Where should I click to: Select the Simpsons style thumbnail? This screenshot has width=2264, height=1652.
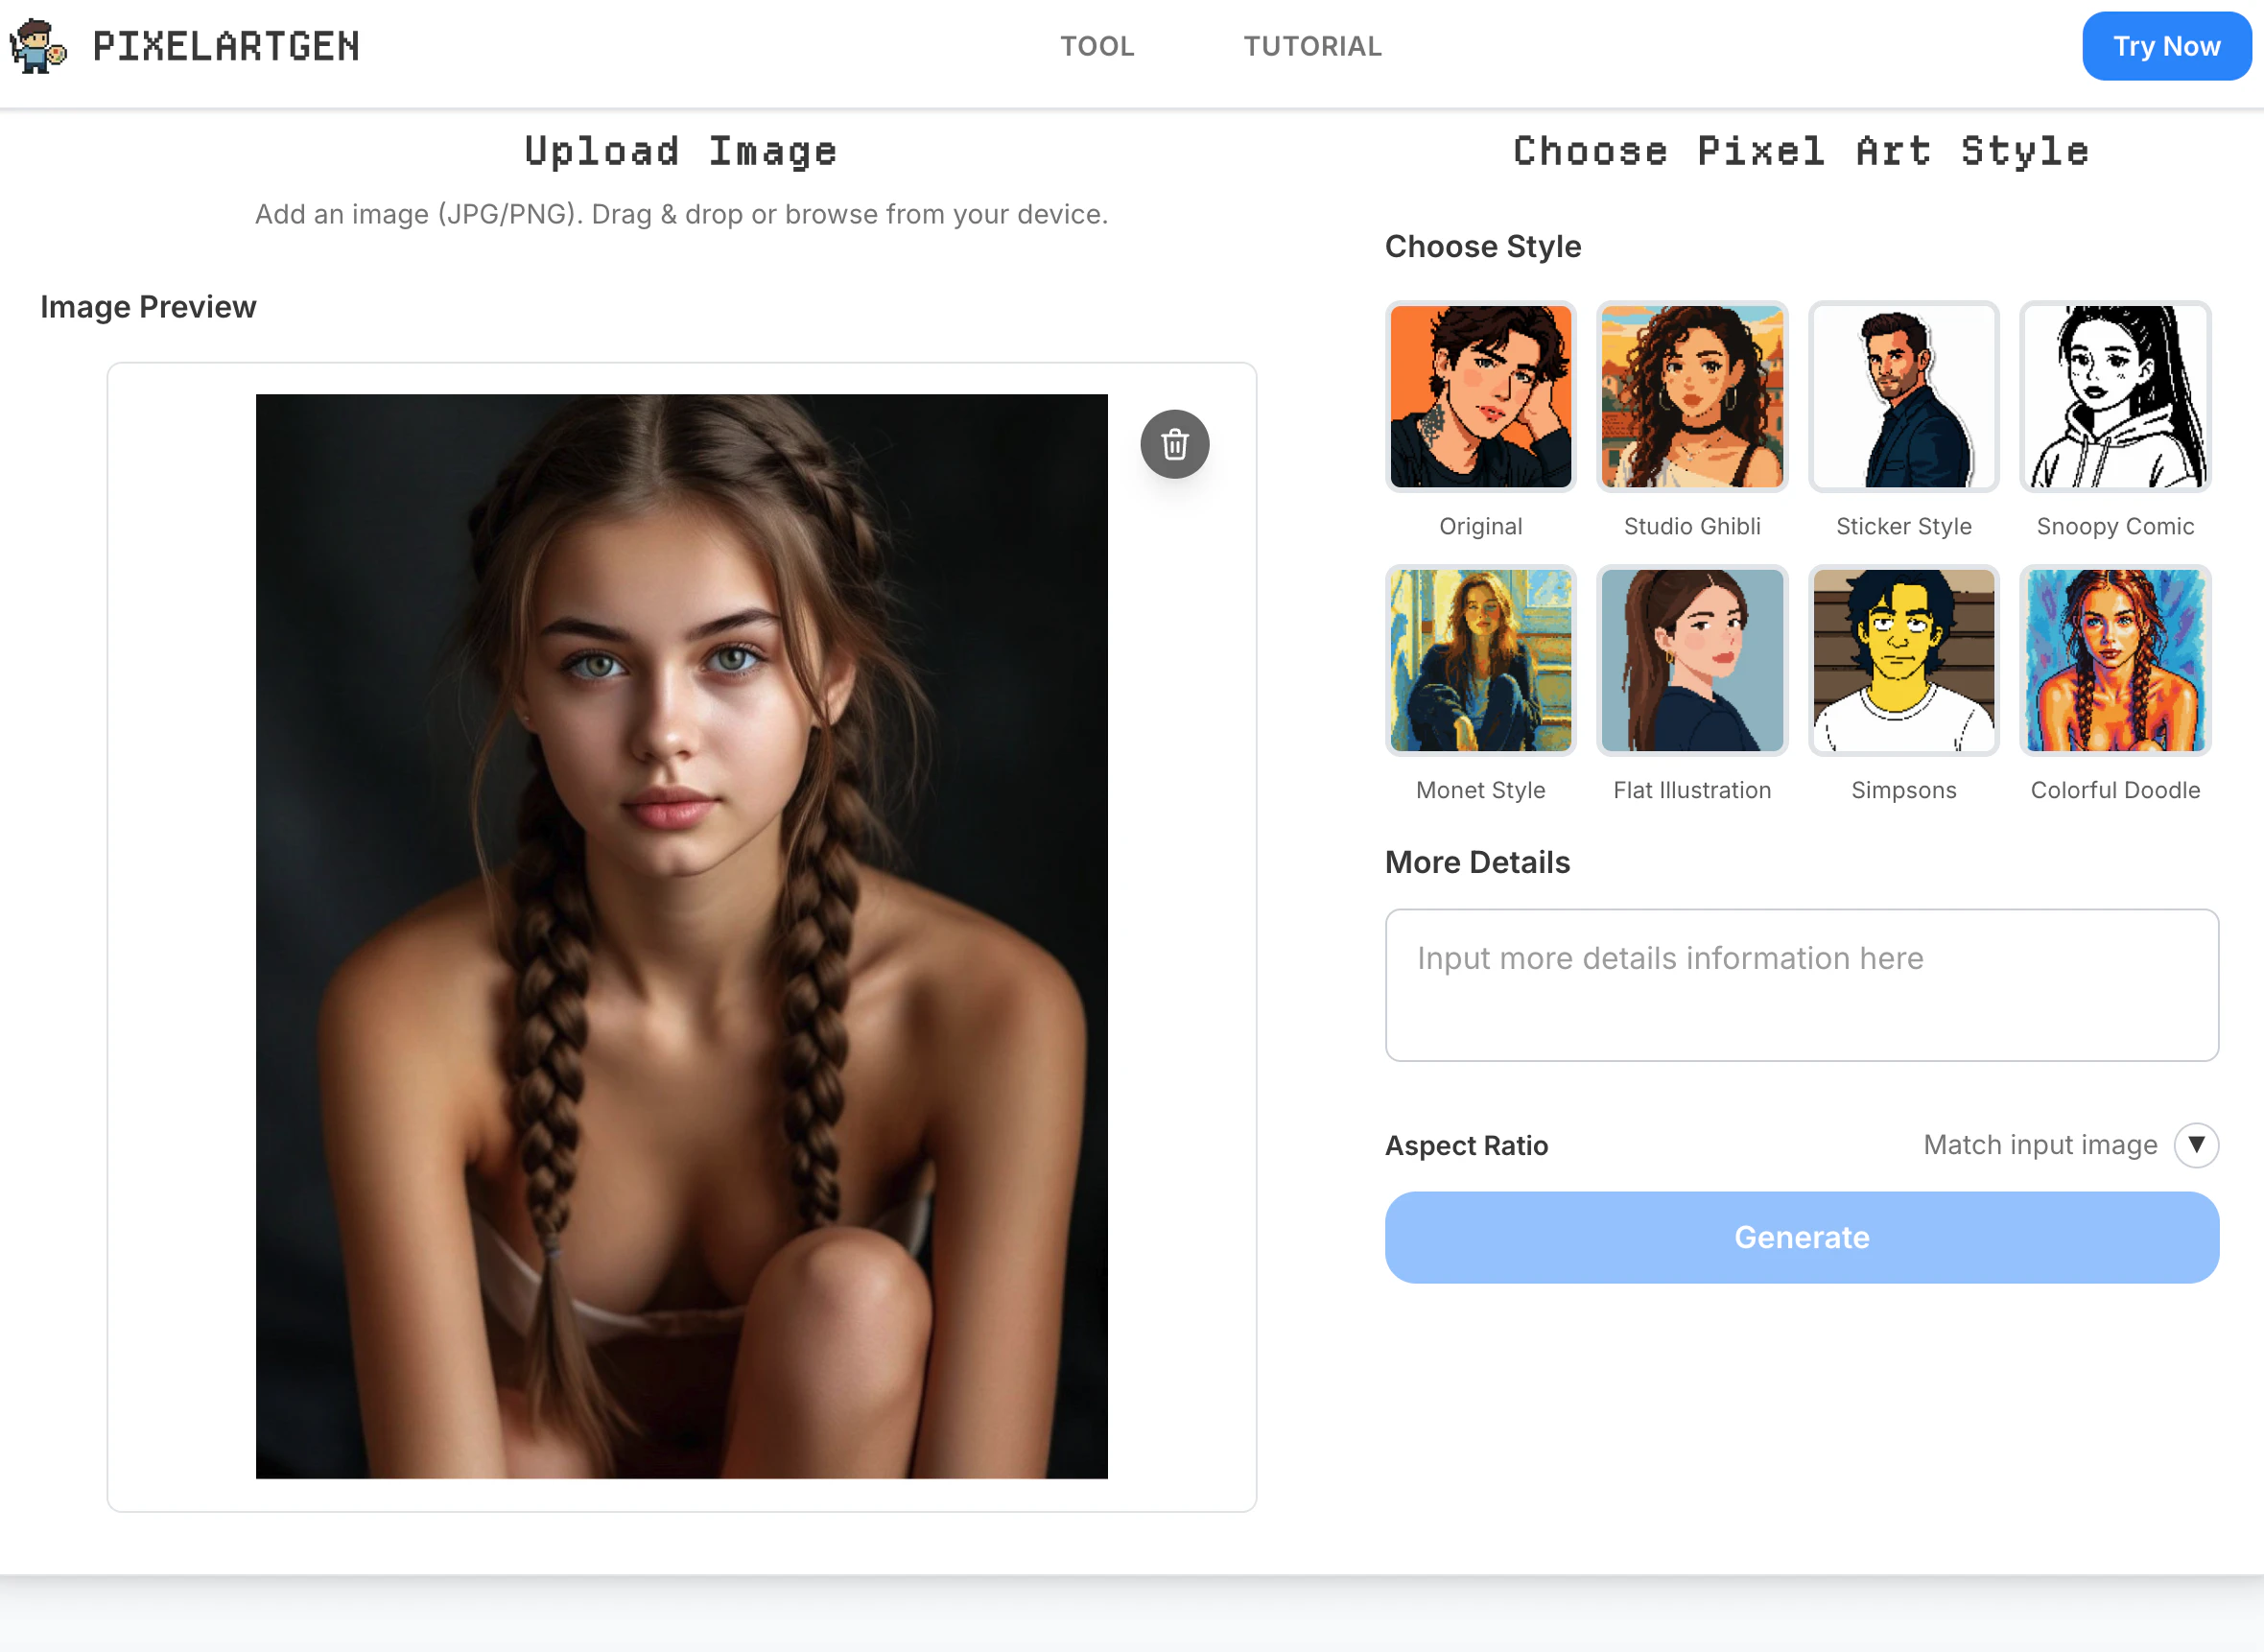coord(1903,660)
